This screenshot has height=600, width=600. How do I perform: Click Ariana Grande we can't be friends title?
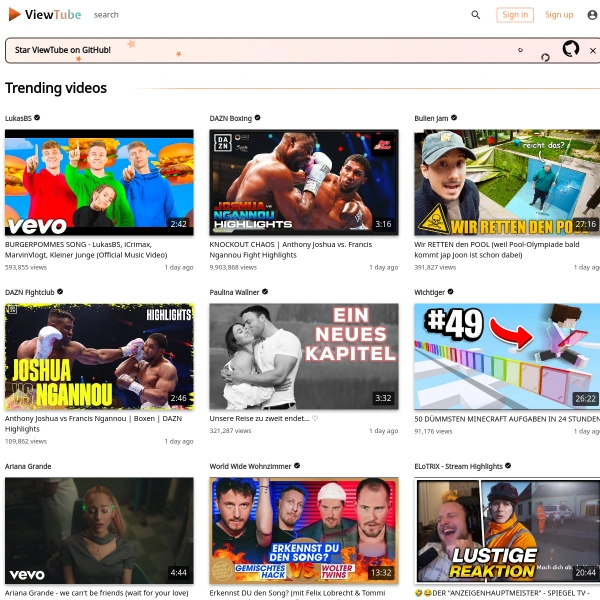[x=96, y=593]
